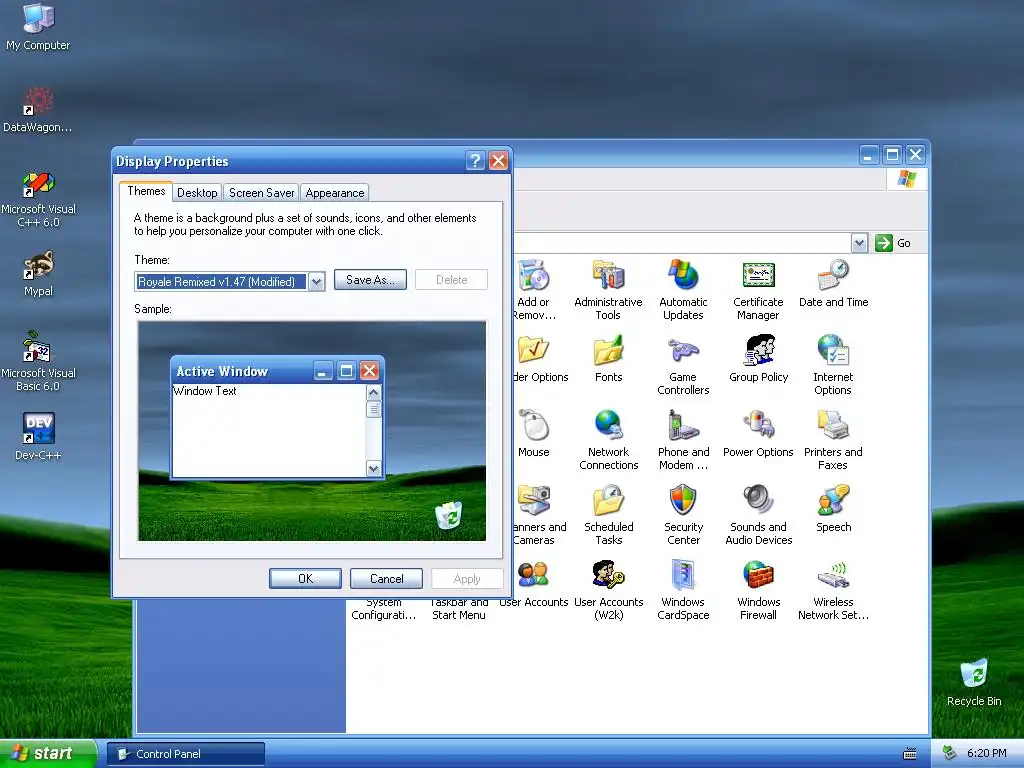Switch to the Screen Saver tab
1024x768 pixels.
(x=261, y=193)
